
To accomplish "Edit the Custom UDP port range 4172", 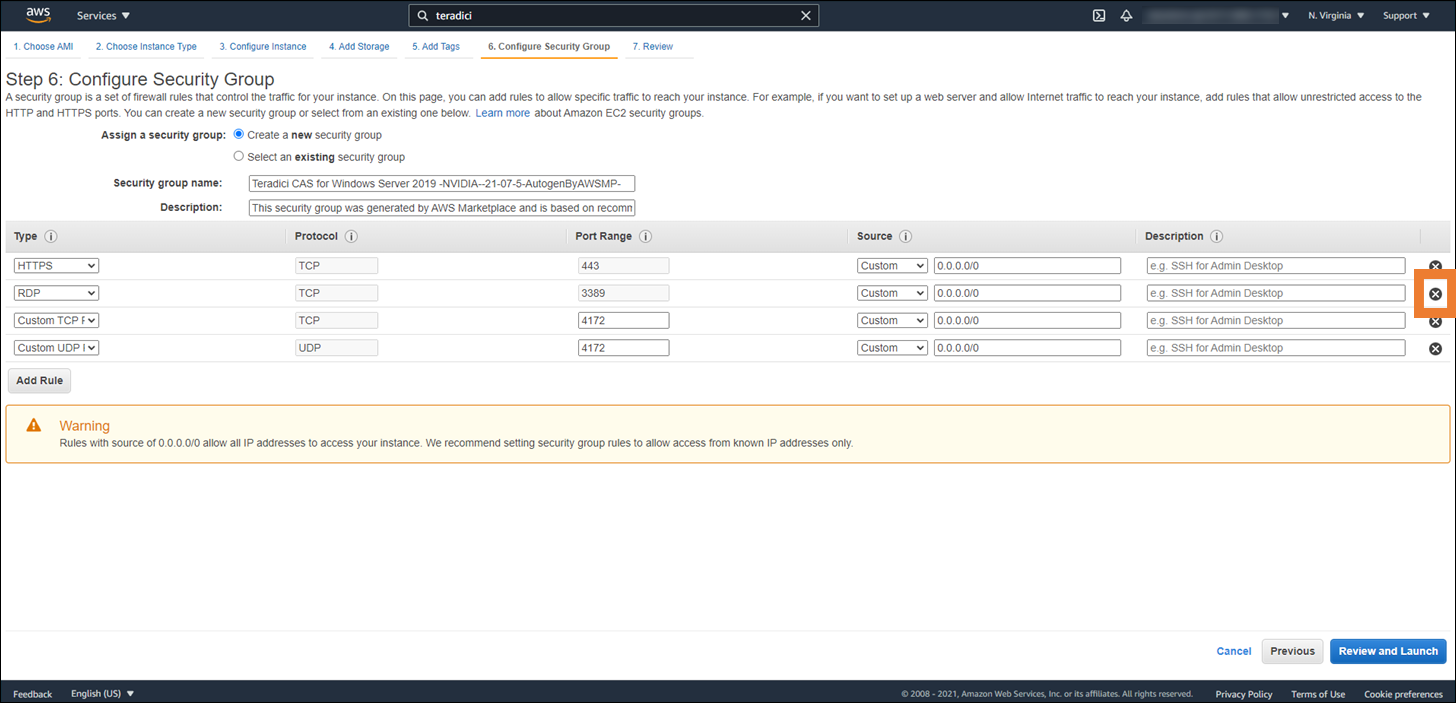I will [624, 348].
